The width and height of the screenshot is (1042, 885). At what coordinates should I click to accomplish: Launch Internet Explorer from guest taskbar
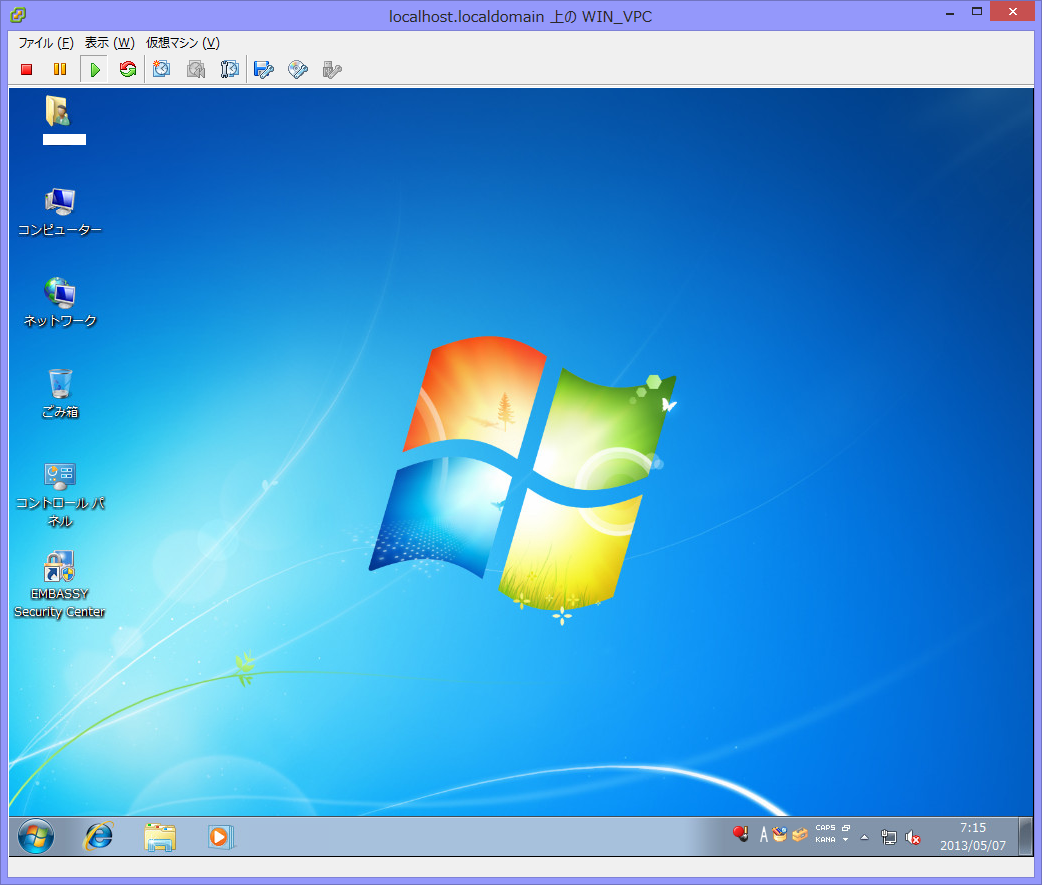98,836
